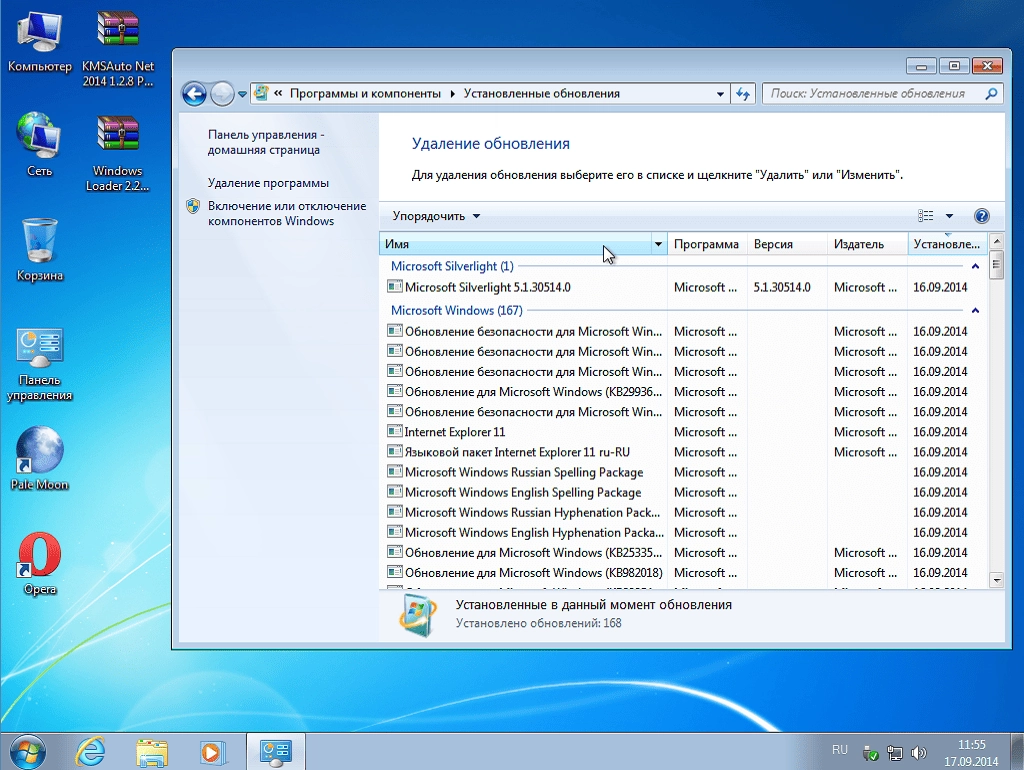Click the vertical scrollbar thumb

click(996, 265)
